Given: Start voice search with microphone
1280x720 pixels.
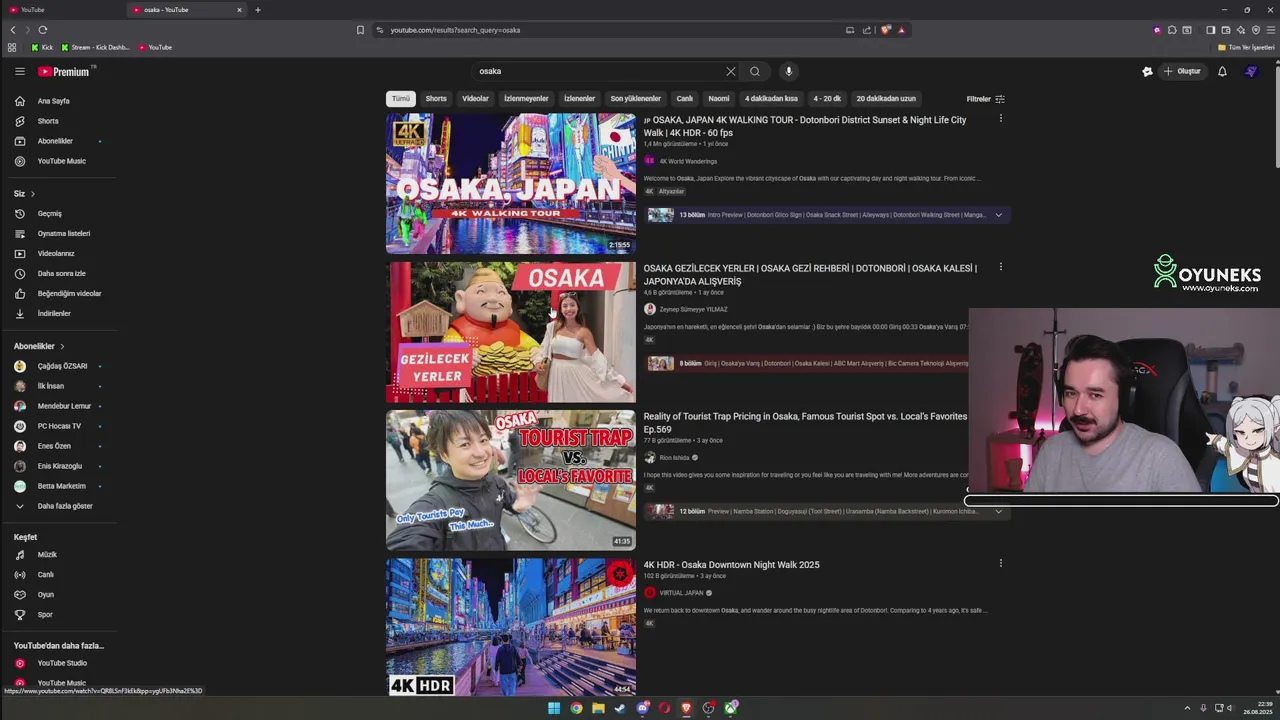Looking at the screenshot, I should click(788, 71).
